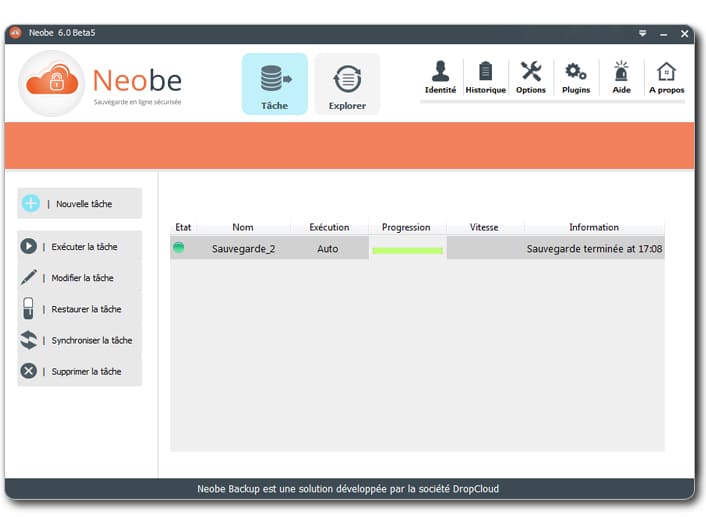This screenshot has width=706, height=517.
Task: Run the task with Exécuter la tâche
Action: click(80, 247)
